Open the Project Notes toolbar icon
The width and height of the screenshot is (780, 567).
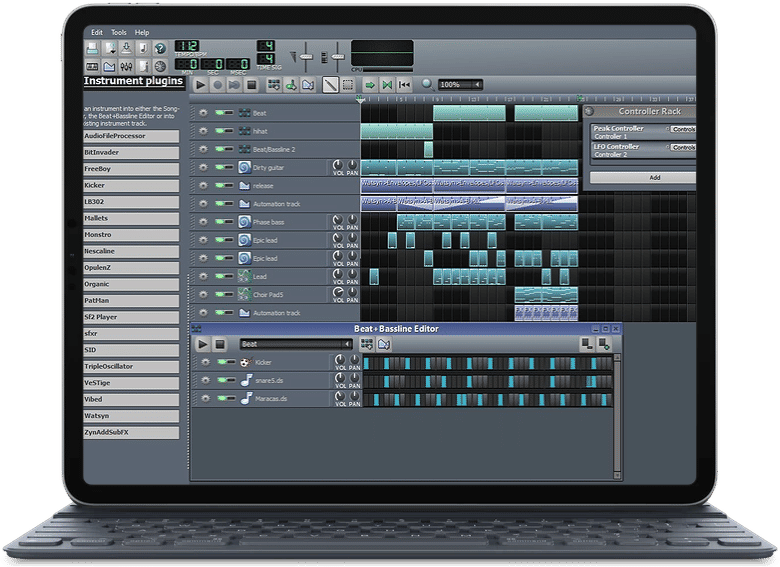pos(143,66)
